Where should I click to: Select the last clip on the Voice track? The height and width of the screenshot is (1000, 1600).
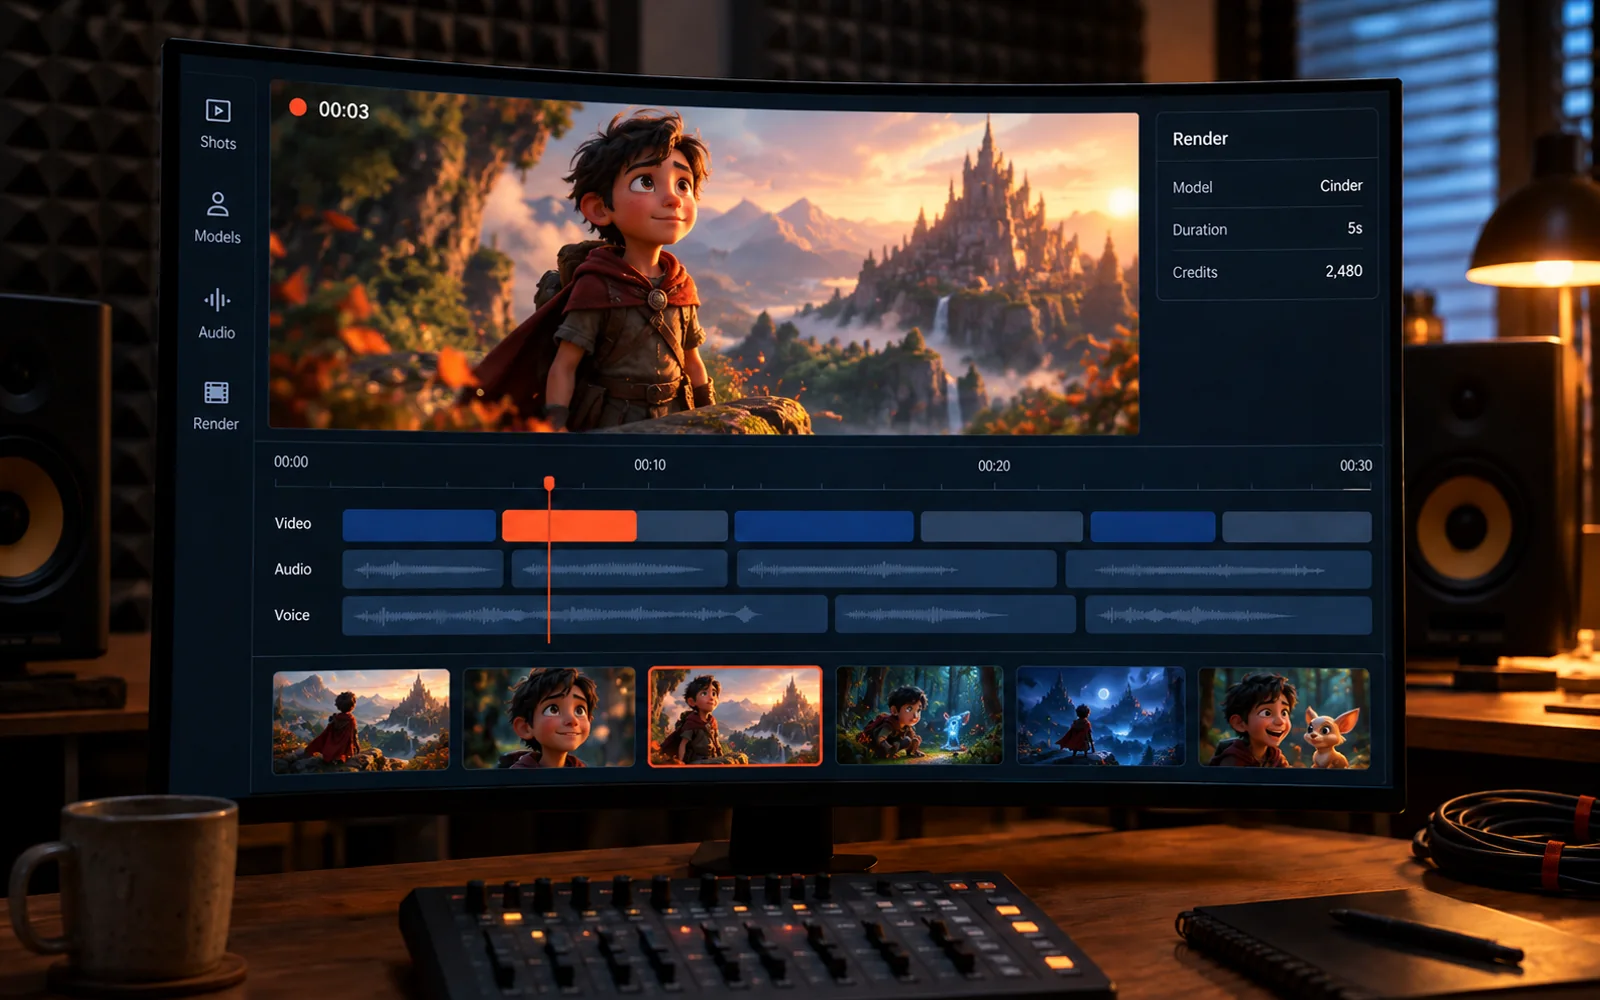point(1228,616)
